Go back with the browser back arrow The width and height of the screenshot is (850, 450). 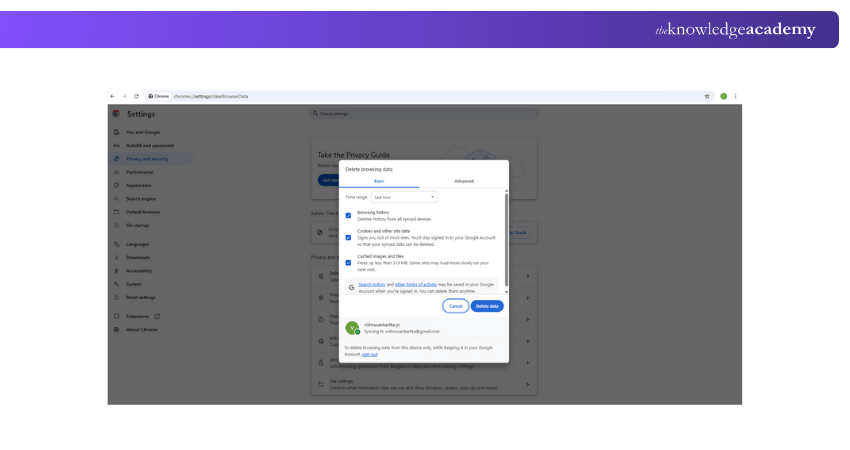[112, 97]
